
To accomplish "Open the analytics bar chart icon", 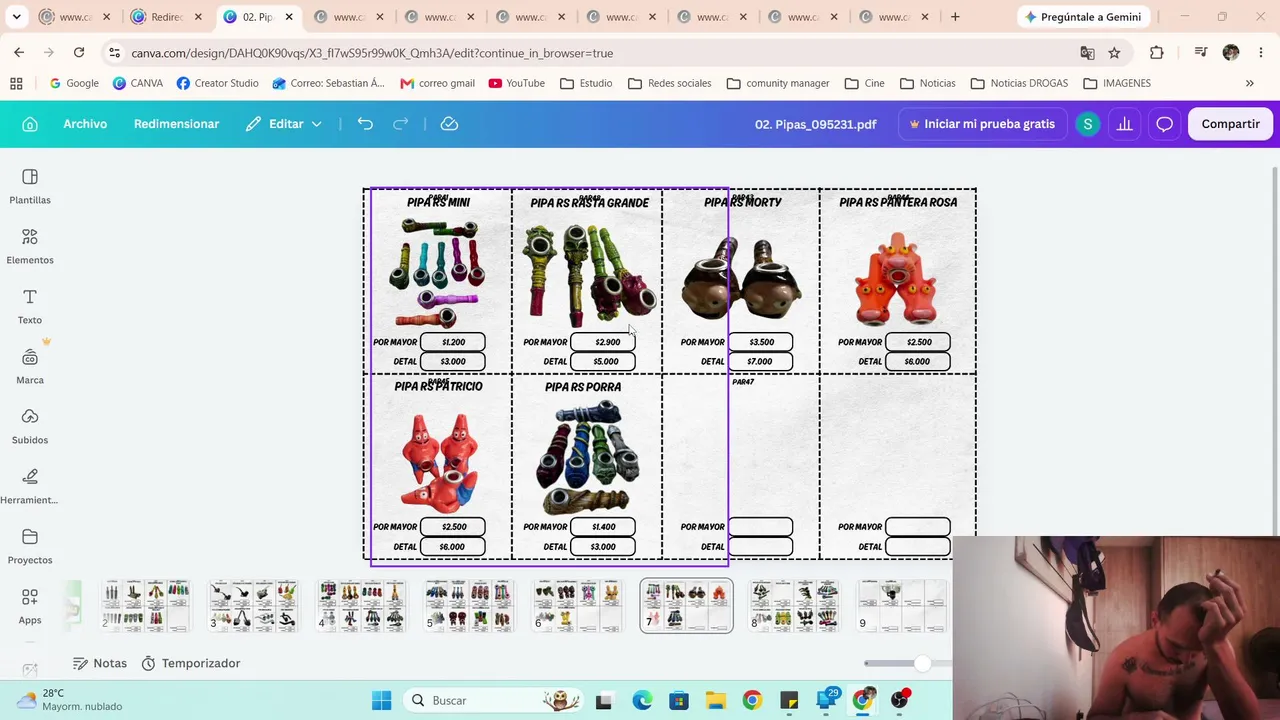I will [1125, 124].
